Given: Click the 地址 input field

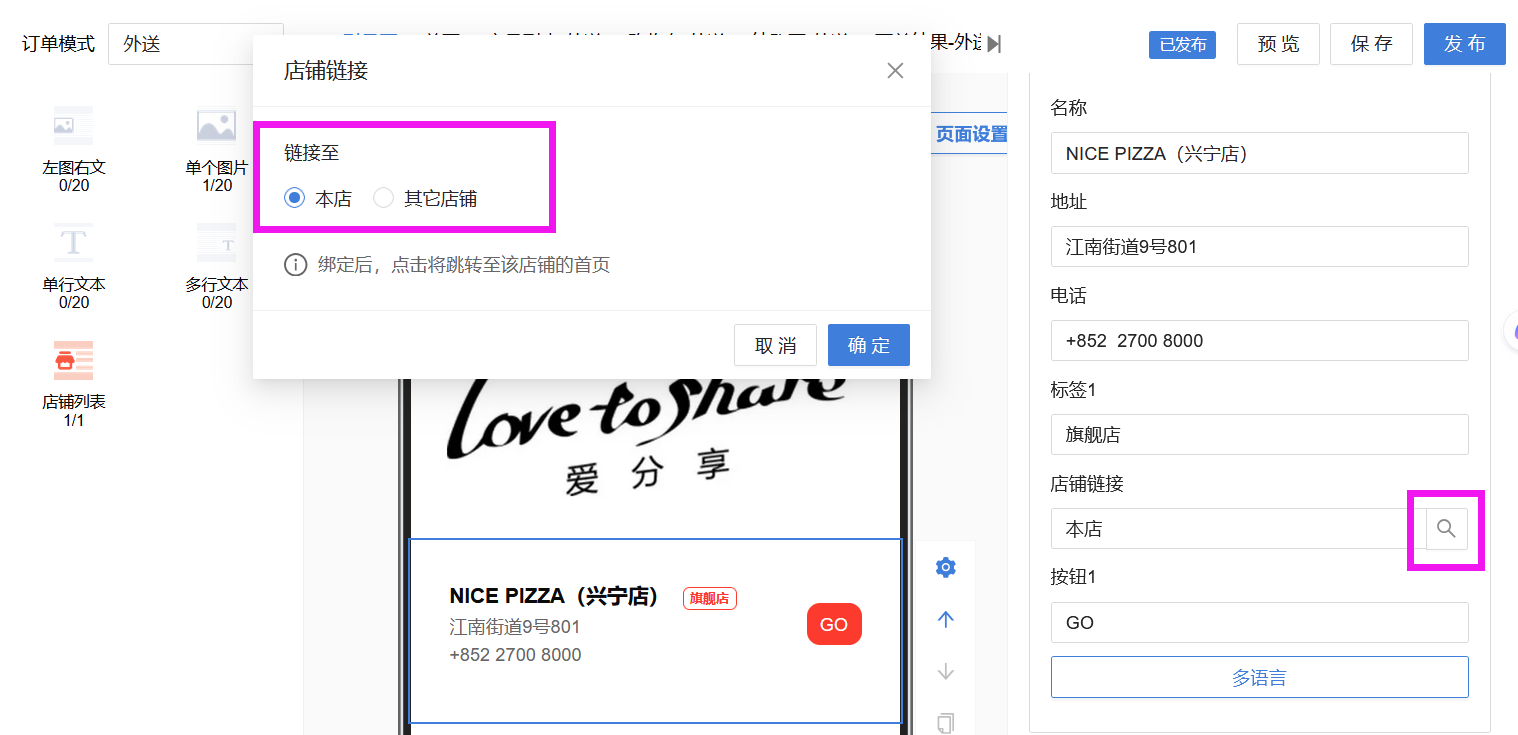Looking at the screenshot, I should point(1259,247).
